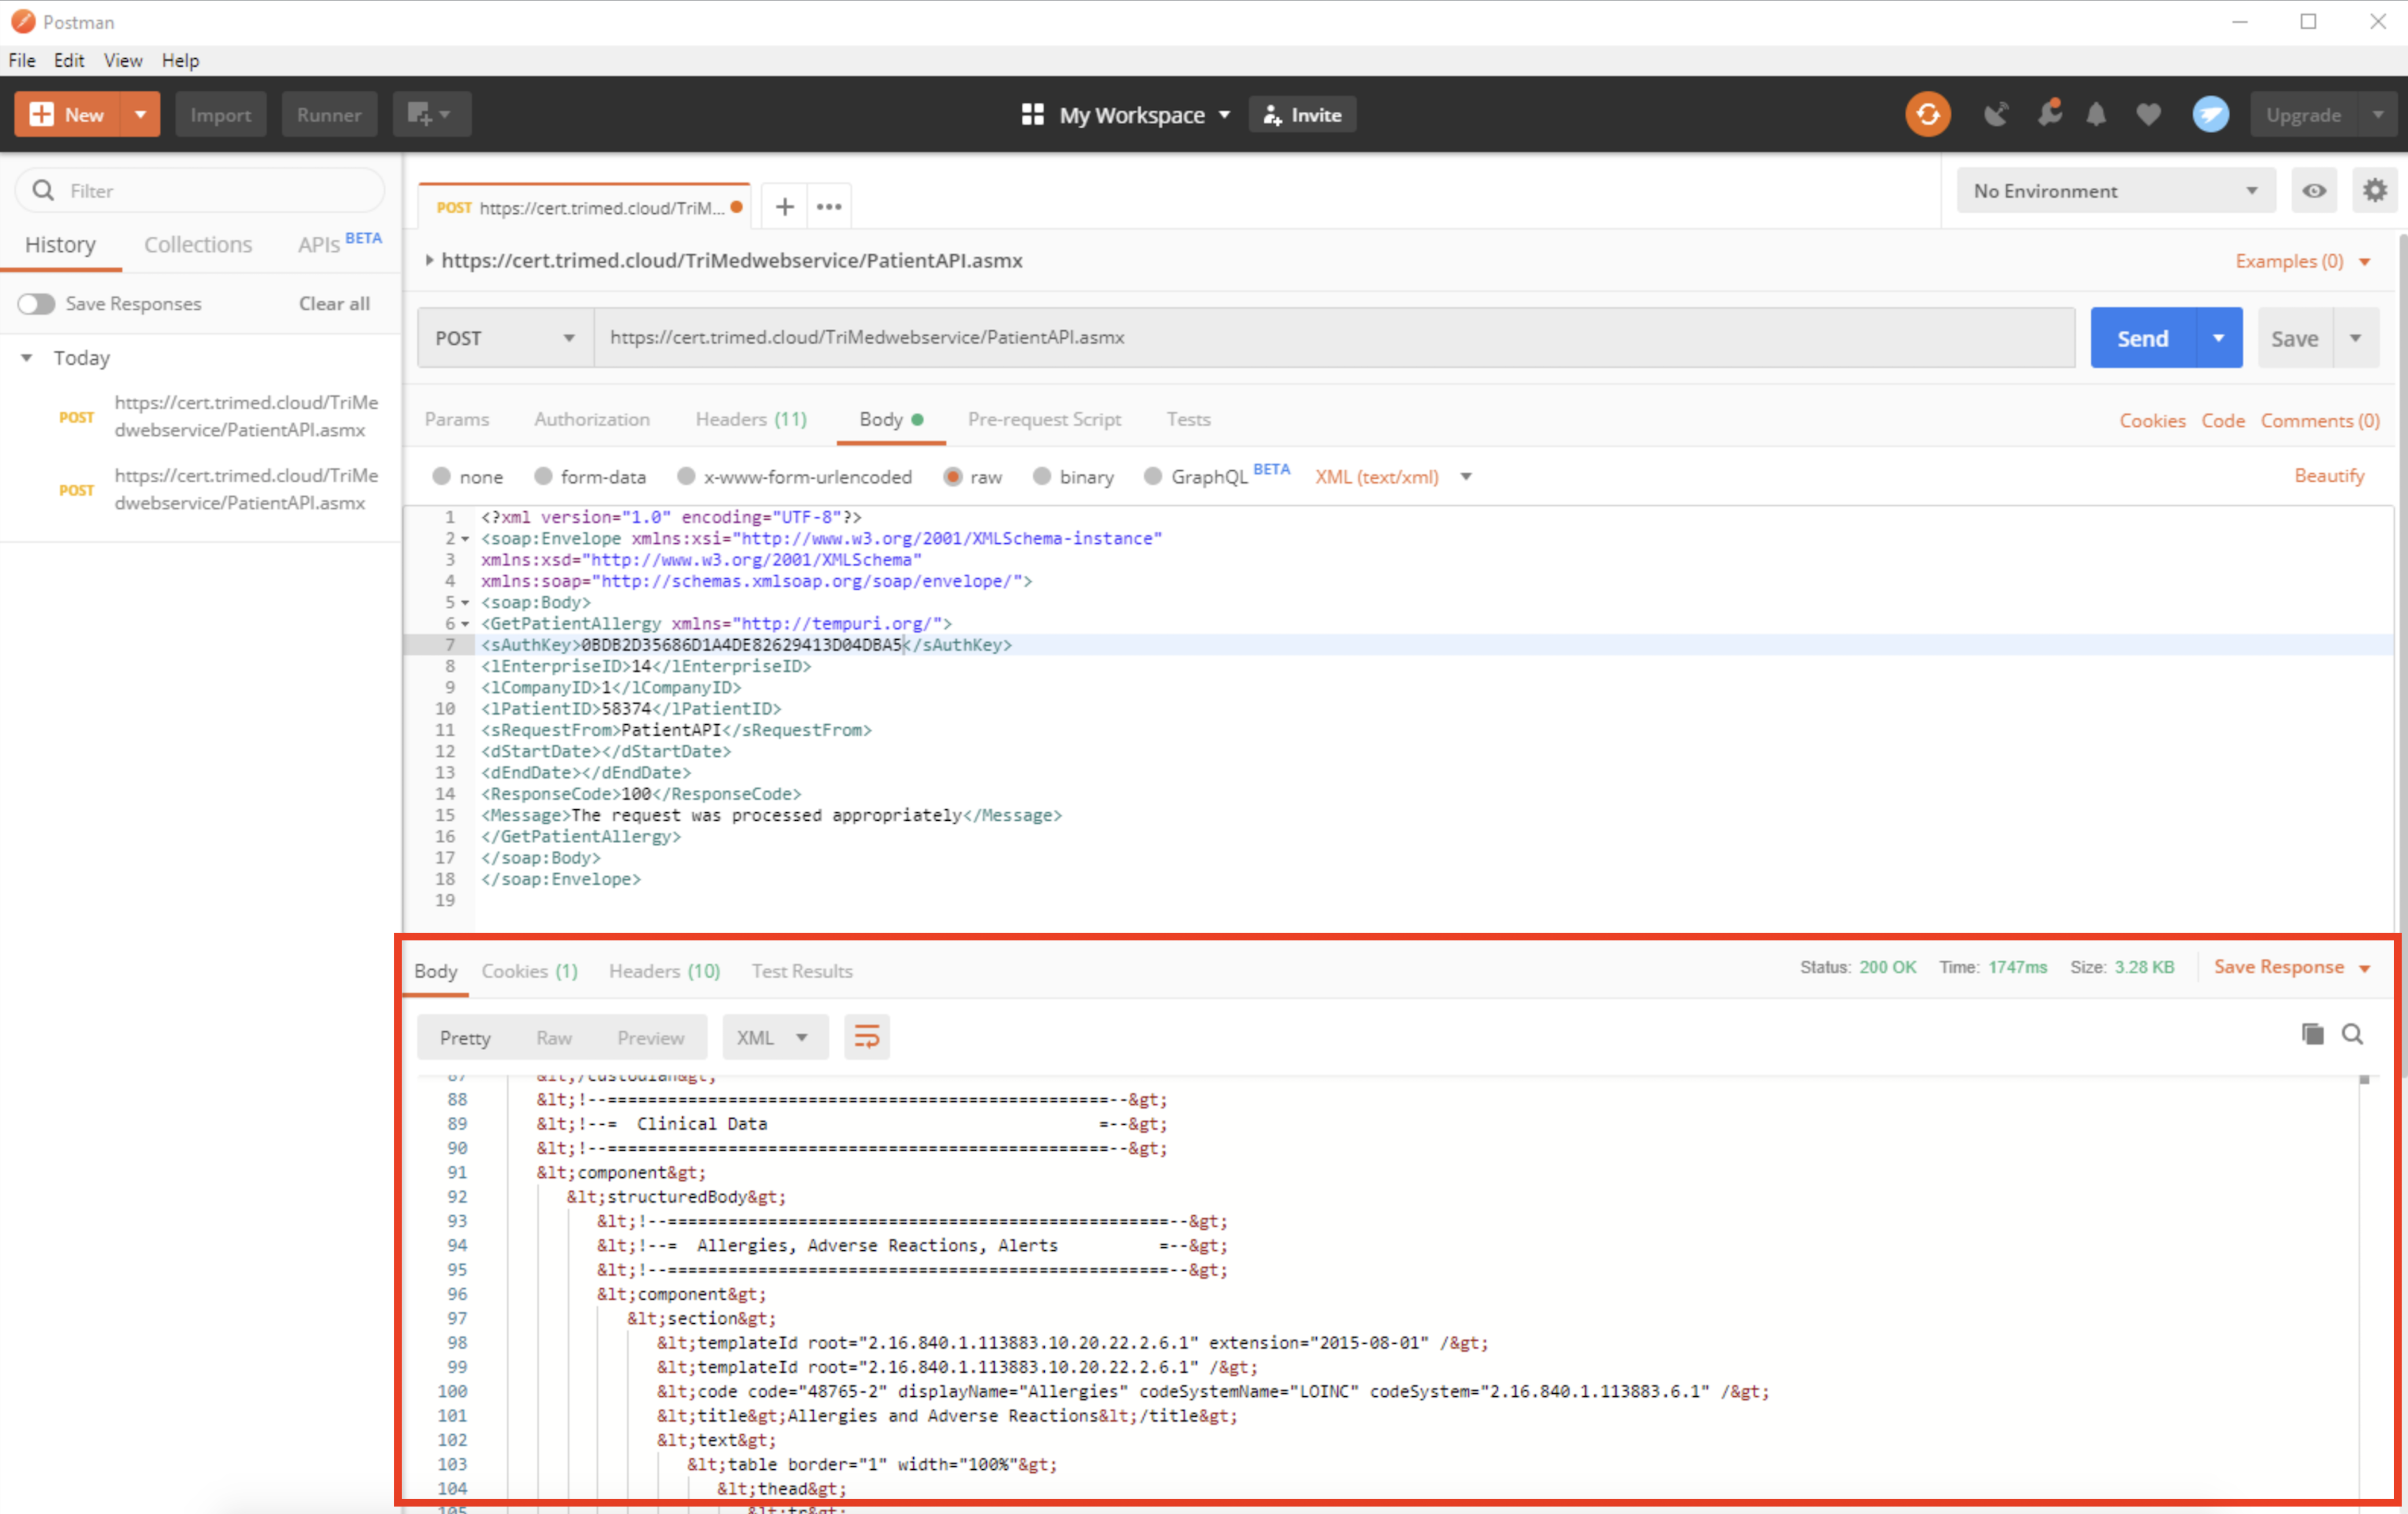Open the user avatar profile
2408x1514 pixels.
(2210, 115)
